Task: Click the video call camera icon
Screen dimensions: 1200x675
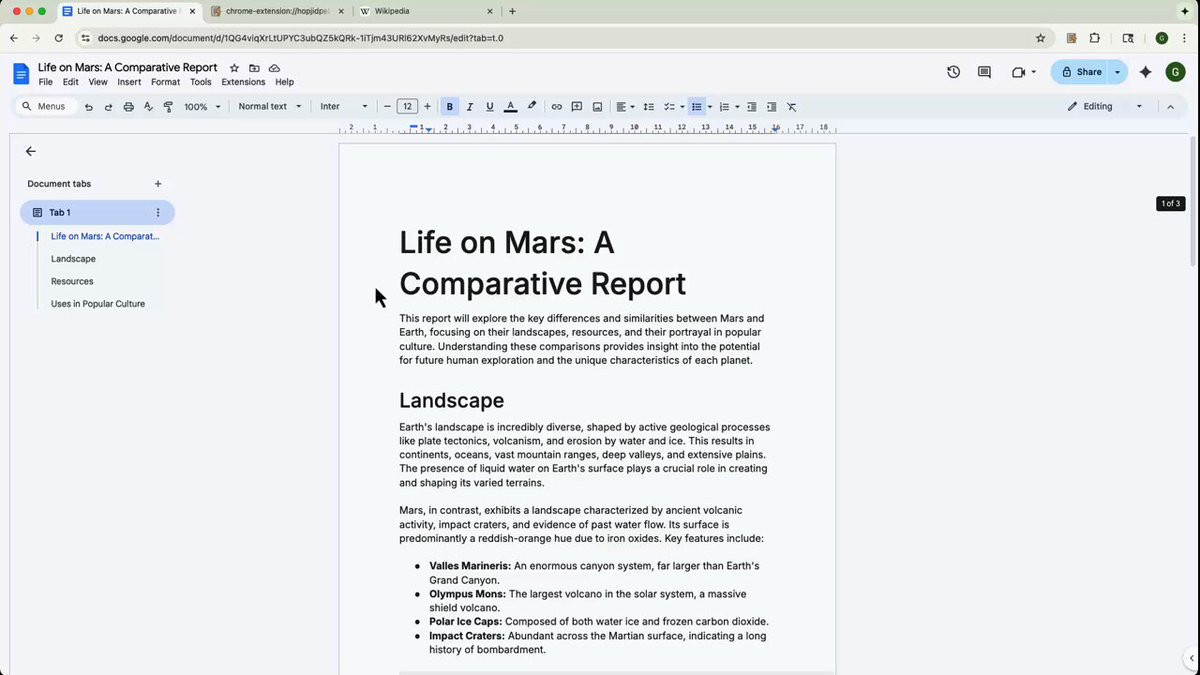Action: [1019, 72]
